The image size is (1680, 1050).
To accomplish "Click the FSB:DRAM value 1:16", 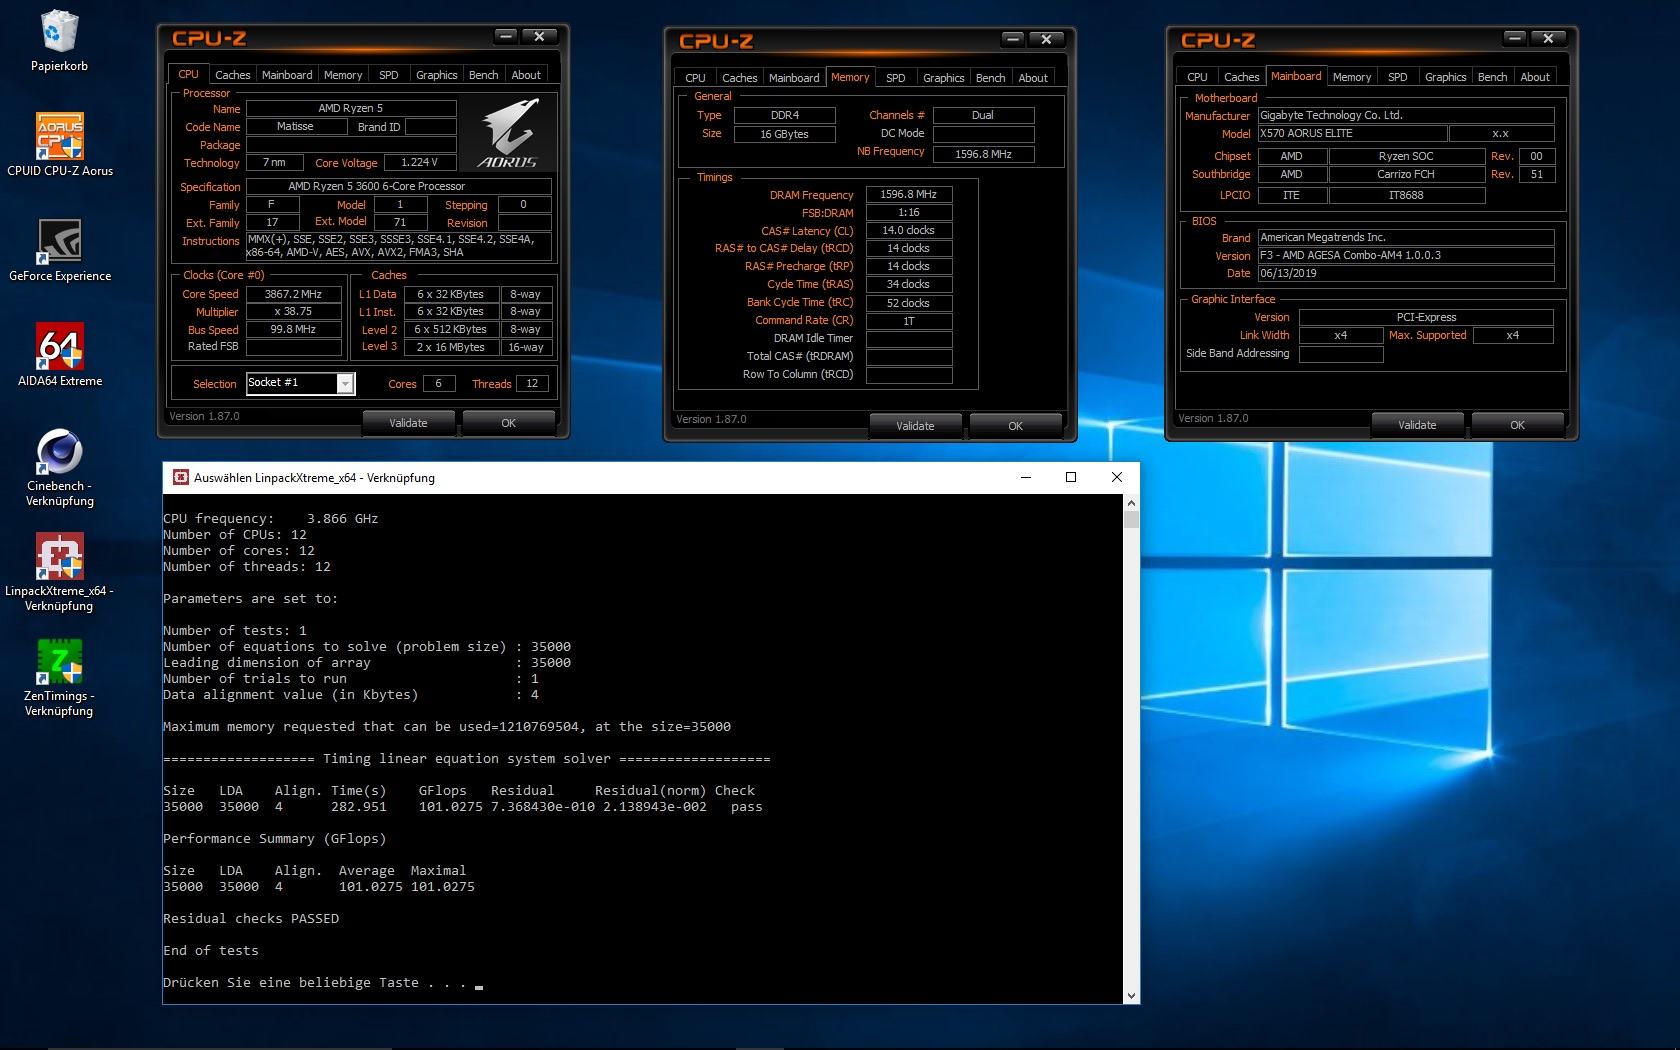I will point(908,212).
